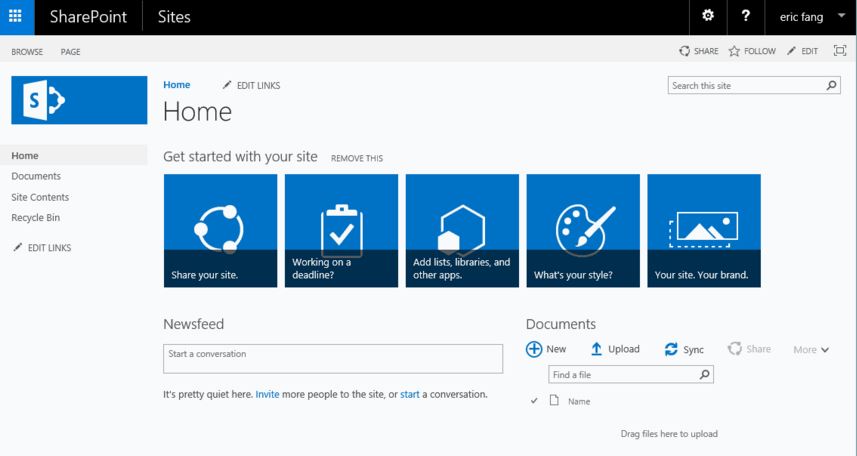Open Add lists, libraries, and other apps tile
857x456 pixels.
tap(462, 231)
